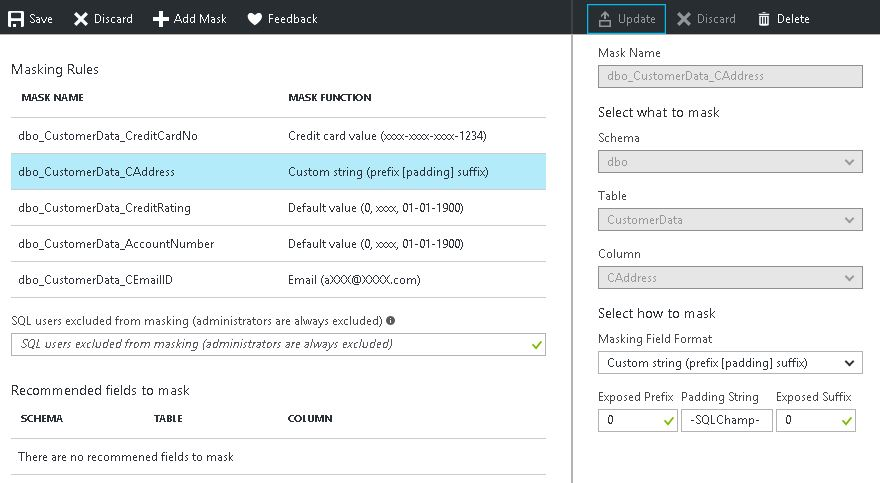This screenshot has height=483, width=880.
Task: Click the Padding String input field
Action: click(727, 420)
